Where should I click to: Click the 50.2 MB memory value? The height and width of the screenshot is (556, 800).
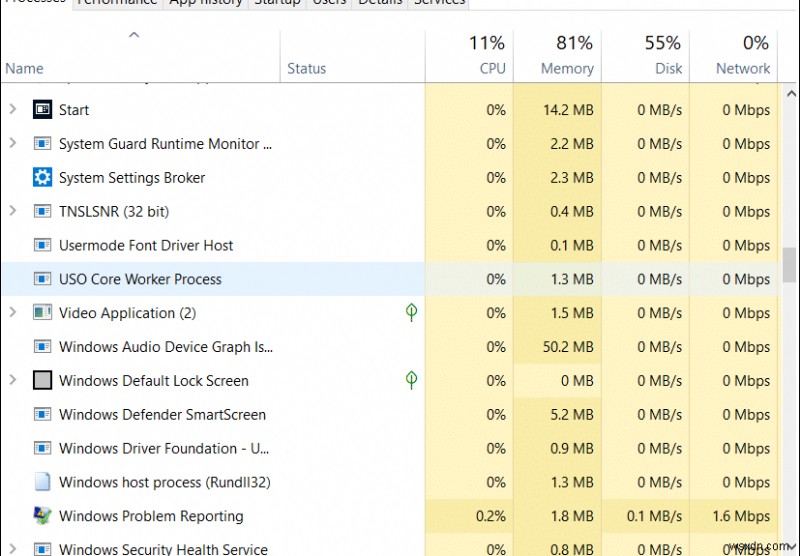(x=568, y=347)
